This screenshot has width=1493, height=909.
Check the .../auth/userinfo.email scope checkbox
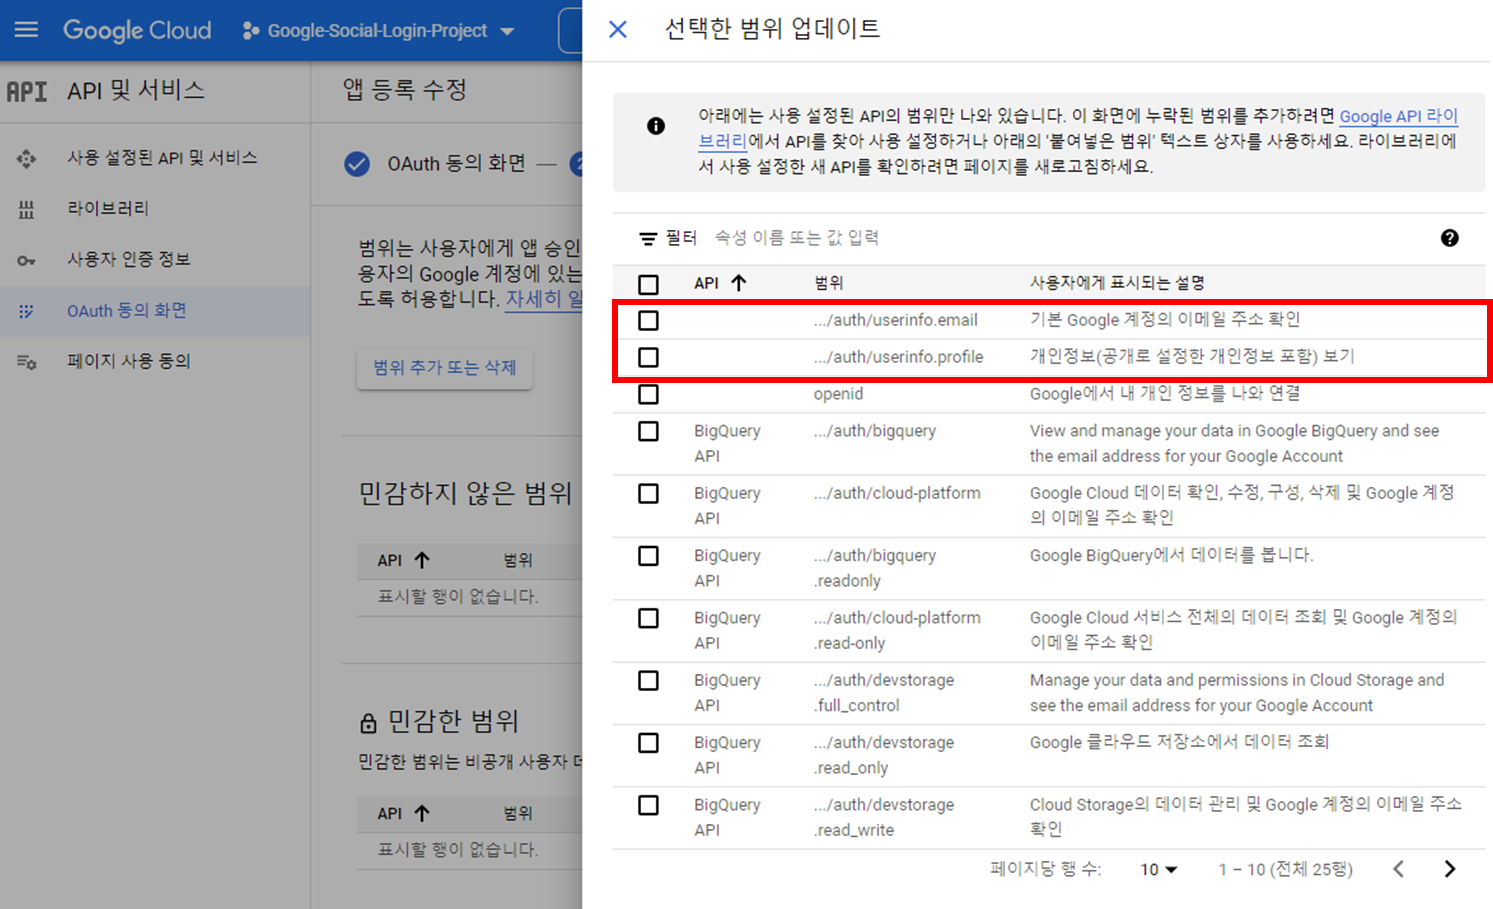pos(648,320)
